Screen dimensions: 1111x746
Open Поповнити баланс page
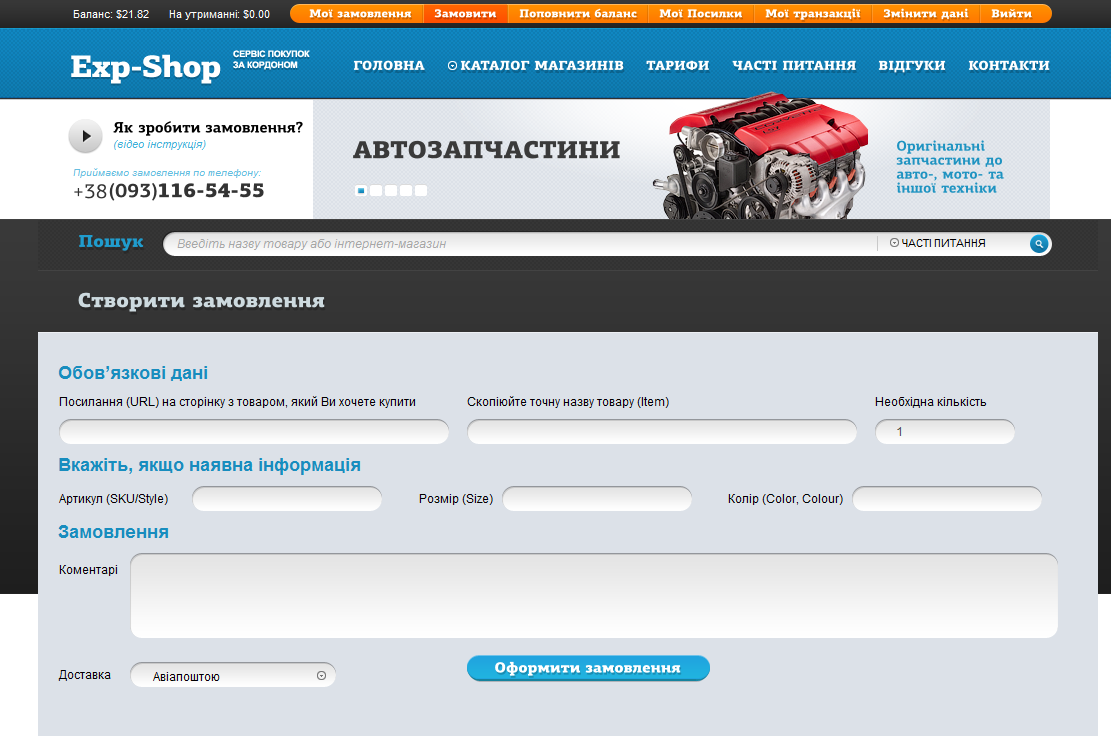tap(578, 13)
